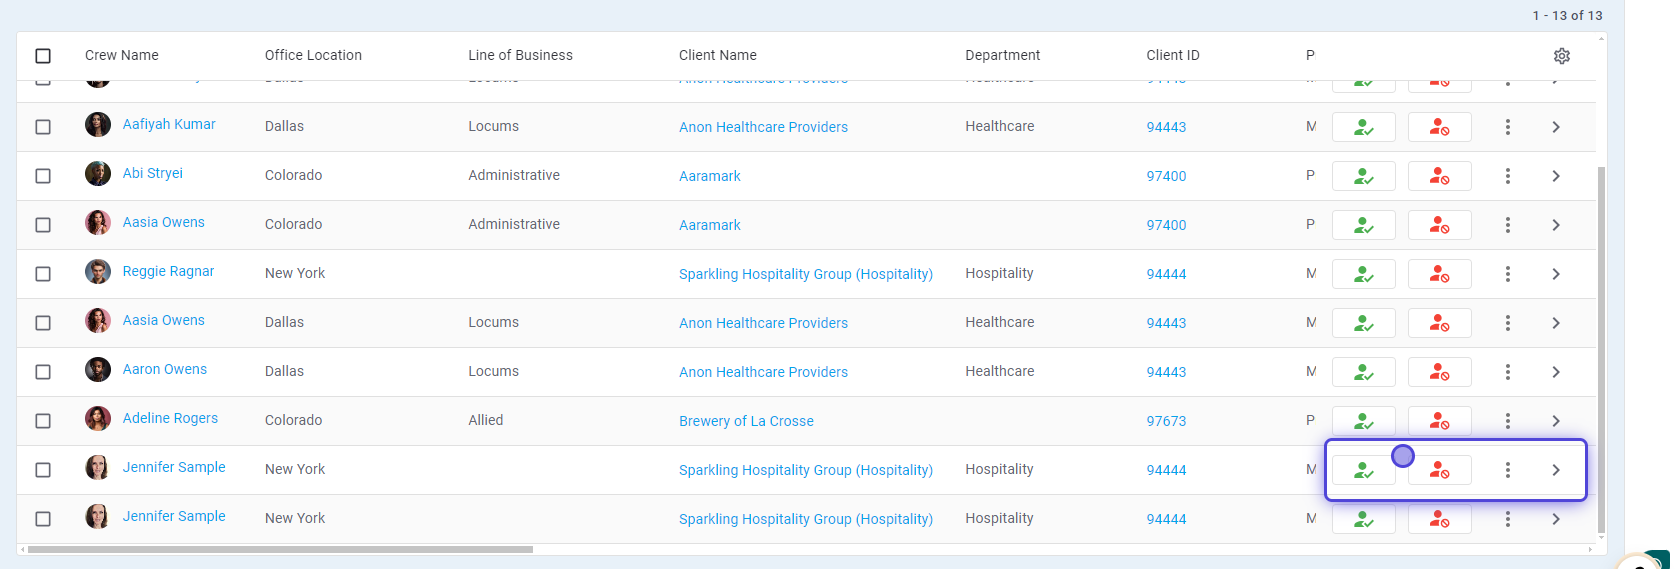Open three-dot menu for Reggie Ragnar
This screenshot has height=569, width=1680.
[1508, 274]
